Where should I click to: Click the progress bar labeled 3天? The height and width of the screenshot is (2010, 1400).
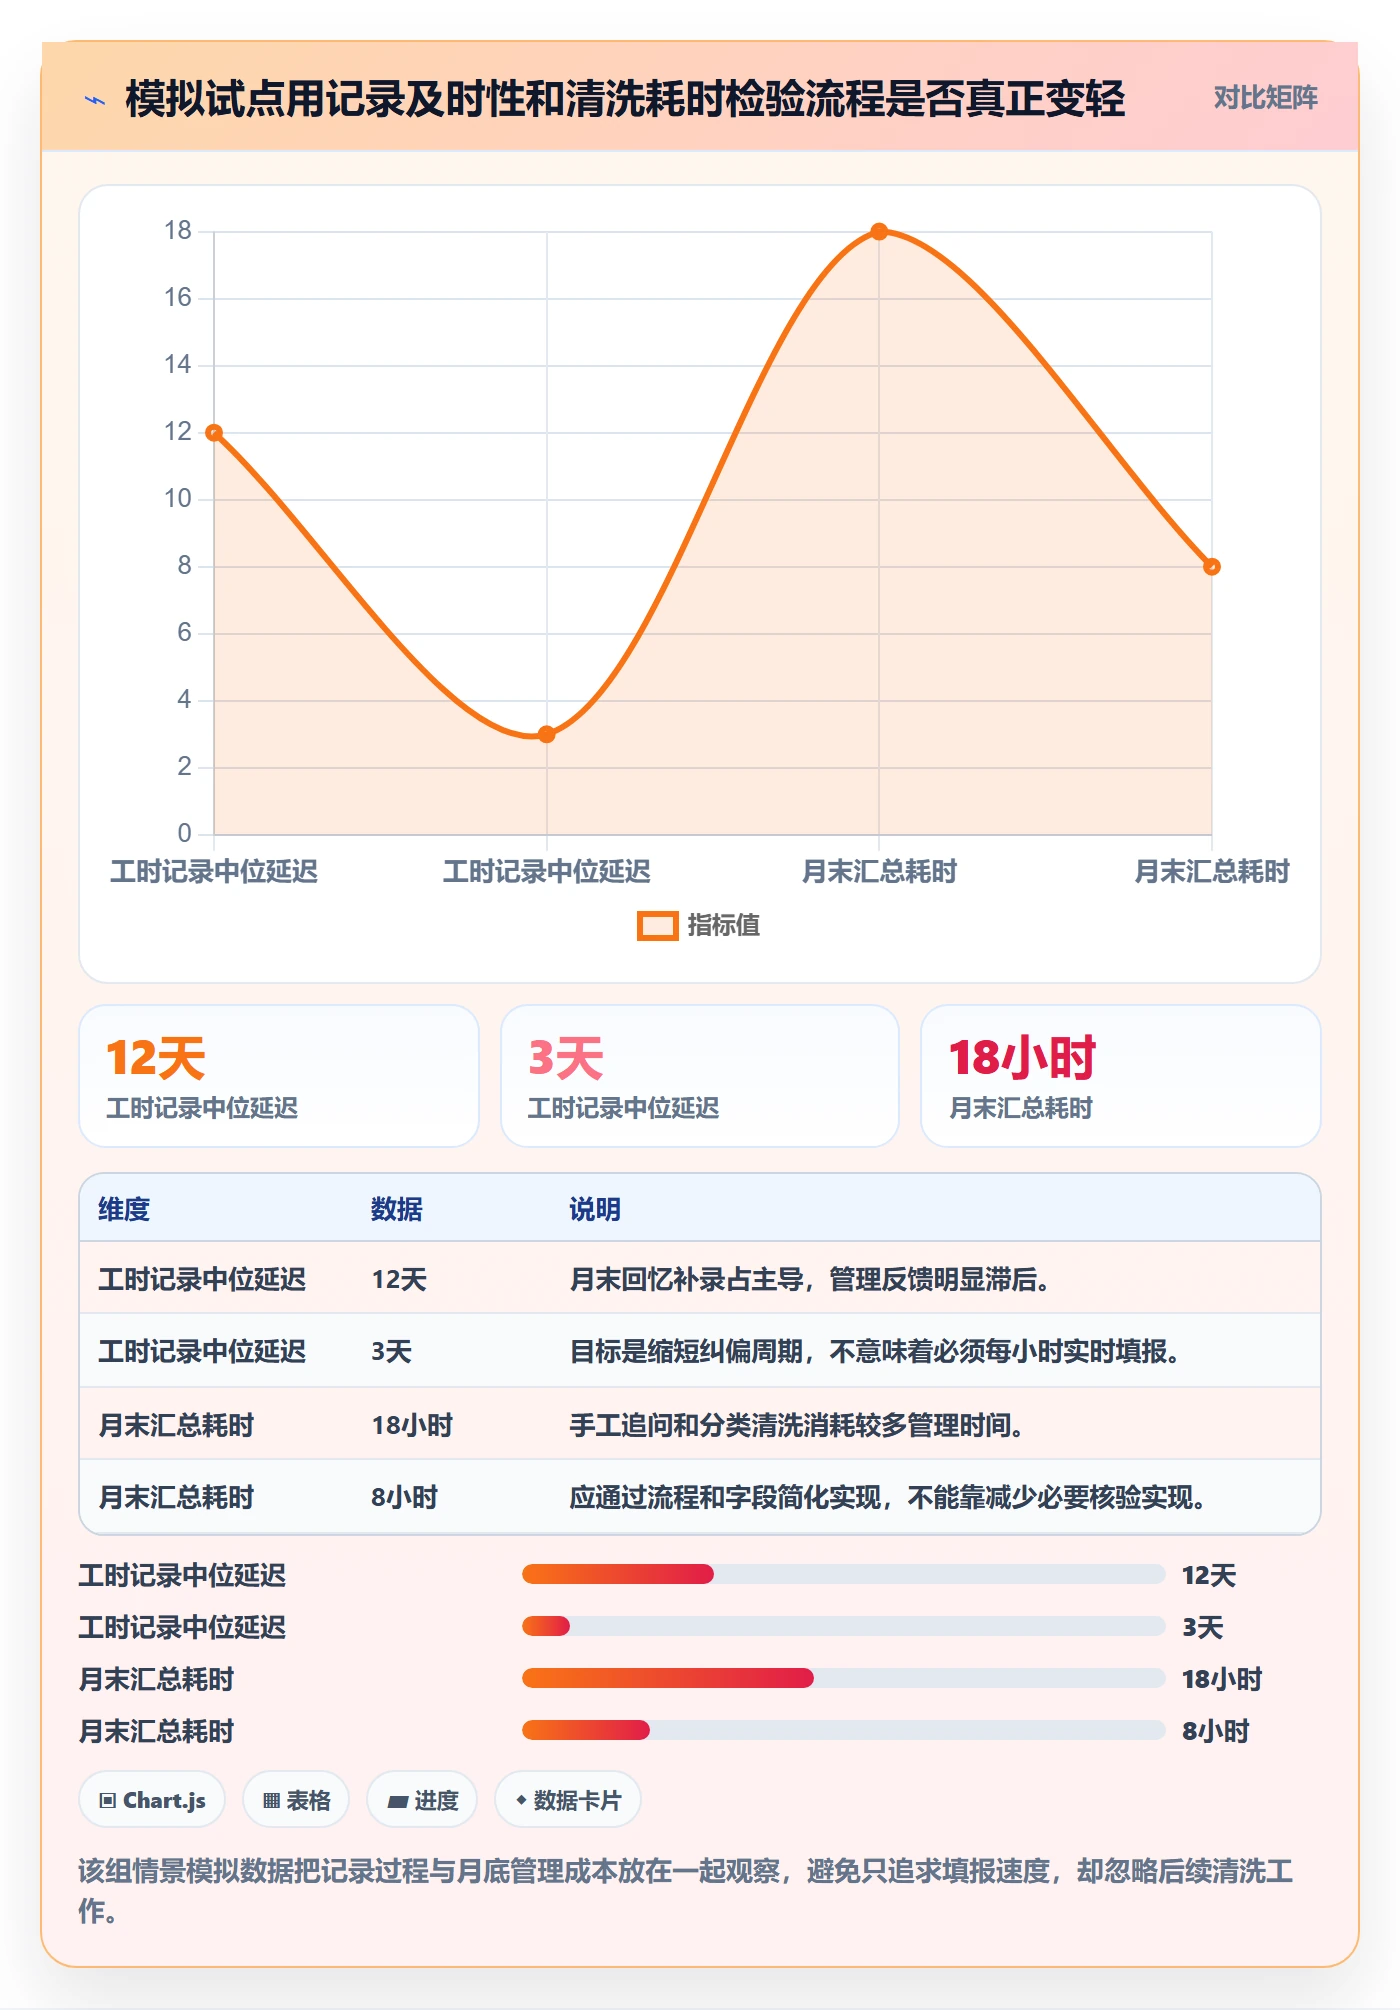(843, 1627)
